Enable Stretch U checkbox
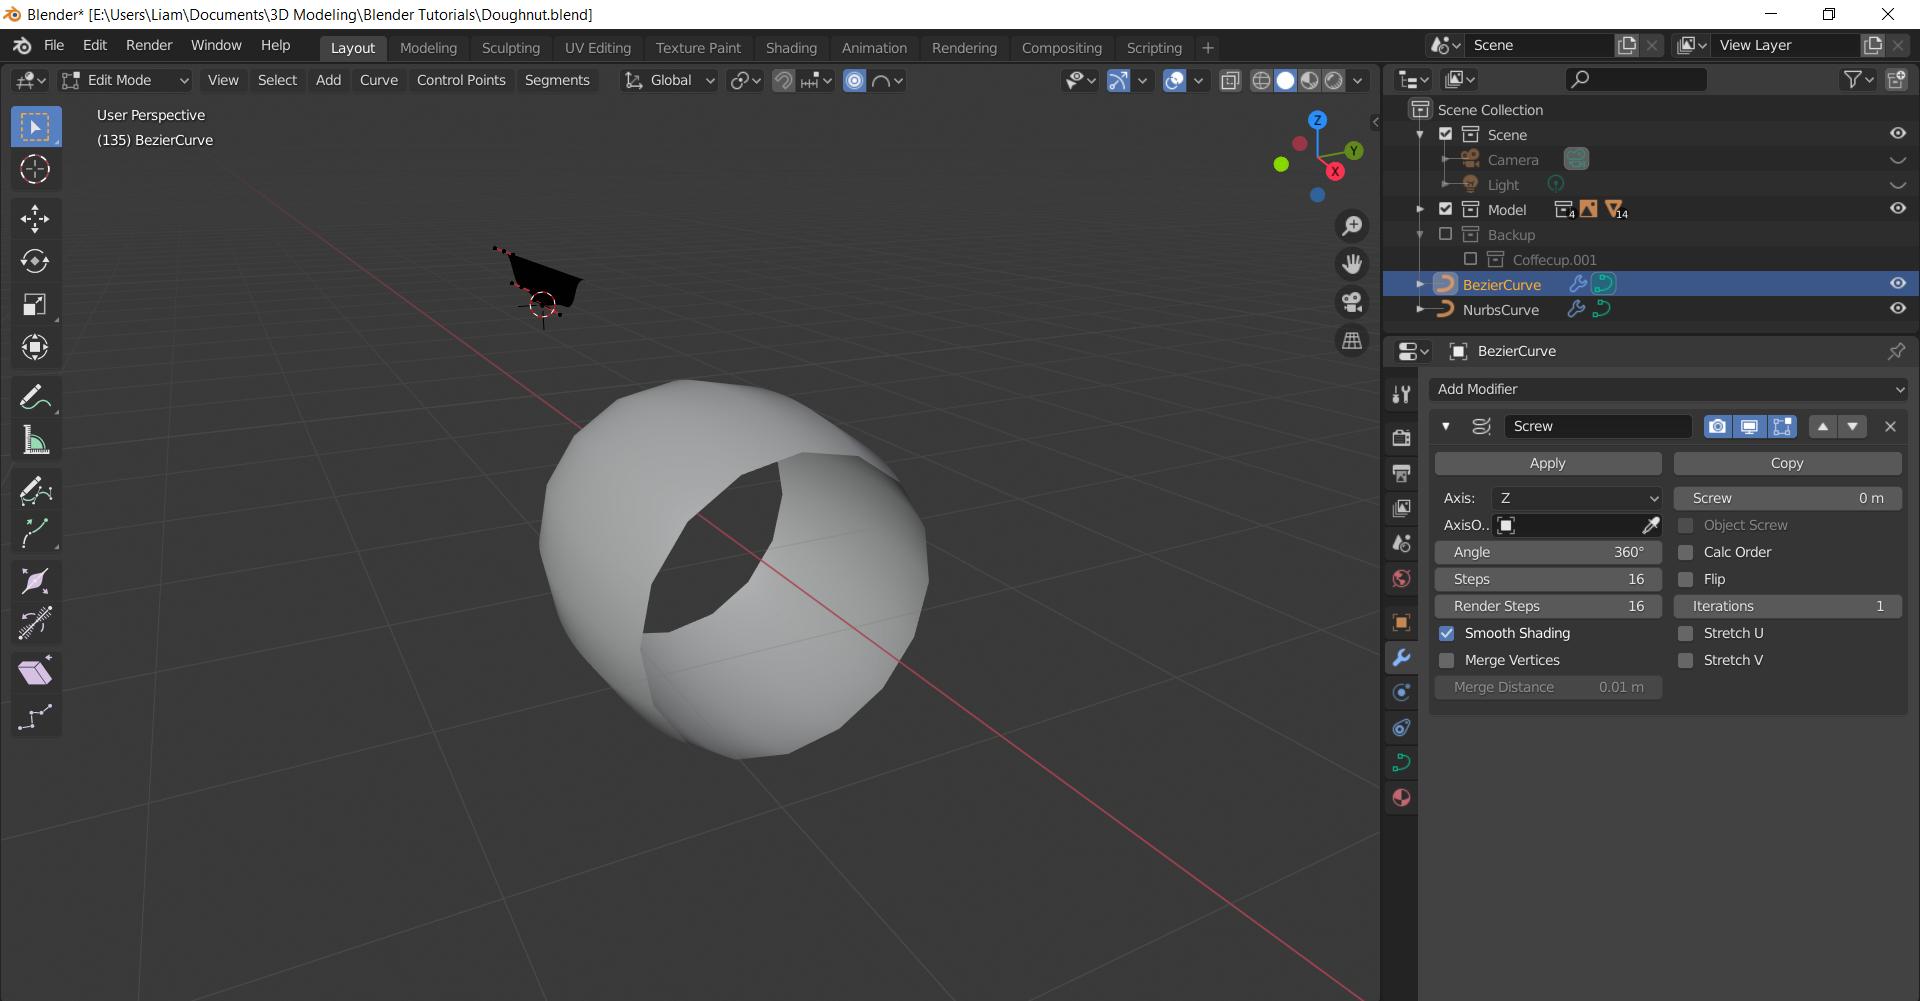Image resolution: width=1920 pixels, height=1001 pixels. point(1685,633)
